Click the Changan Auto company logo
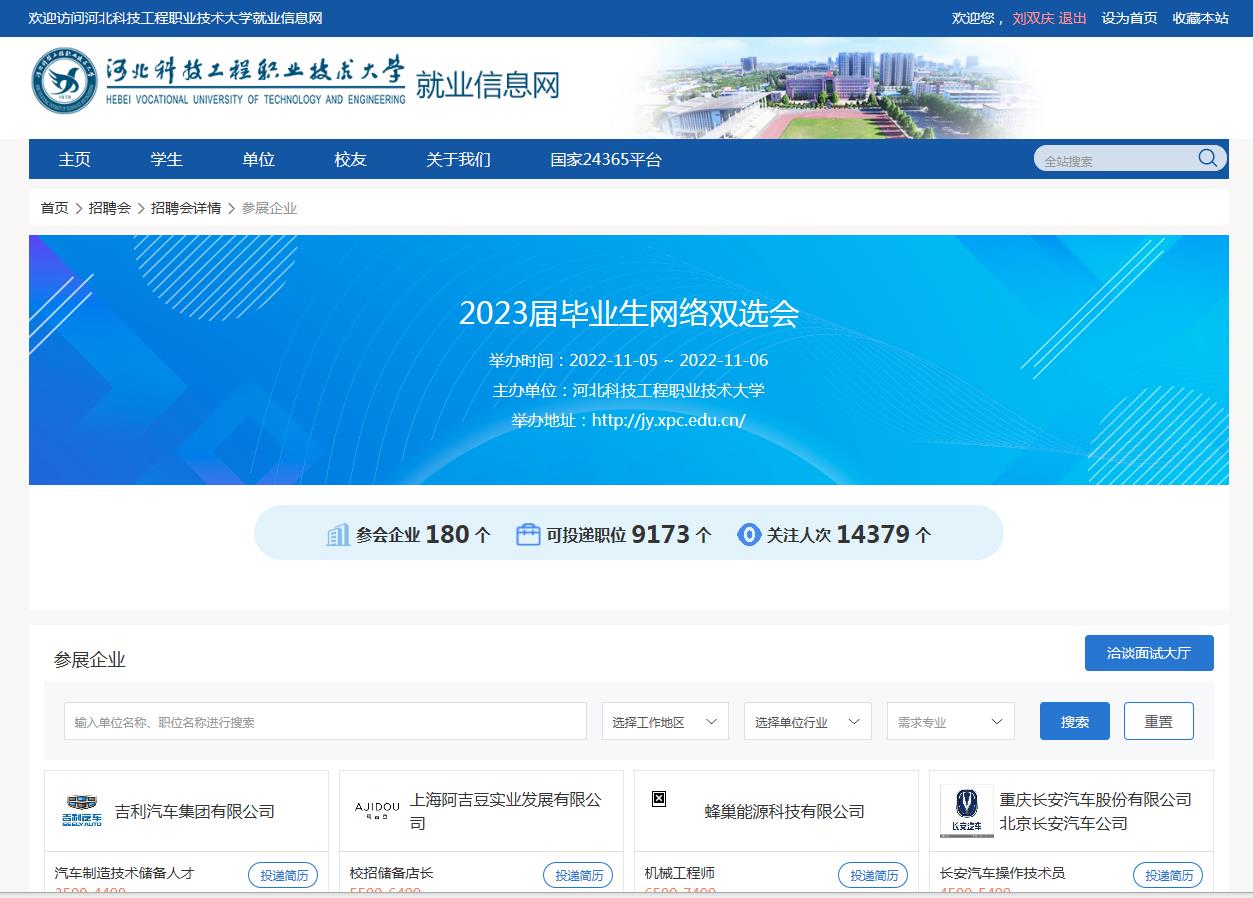The height and width of the screenshot is (898, 1253). tap(966, 811)
